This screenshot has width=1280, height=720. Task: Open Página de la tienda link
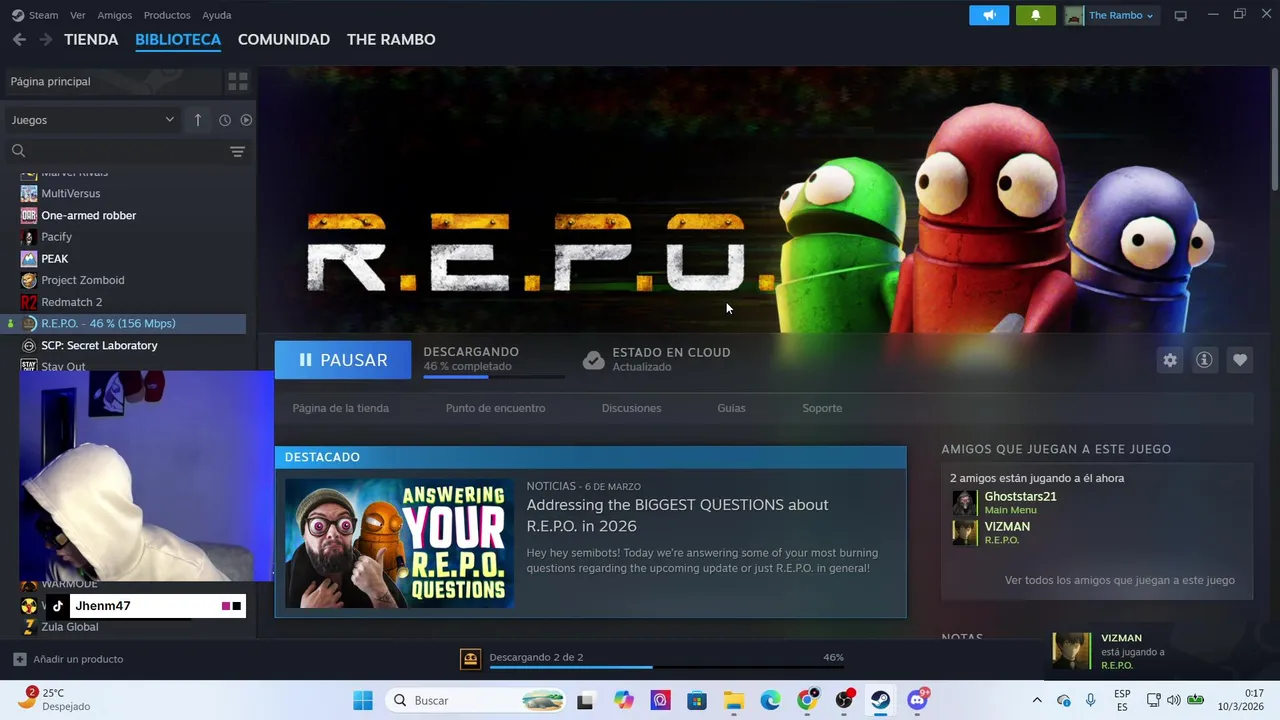click(x=341, y=408)
